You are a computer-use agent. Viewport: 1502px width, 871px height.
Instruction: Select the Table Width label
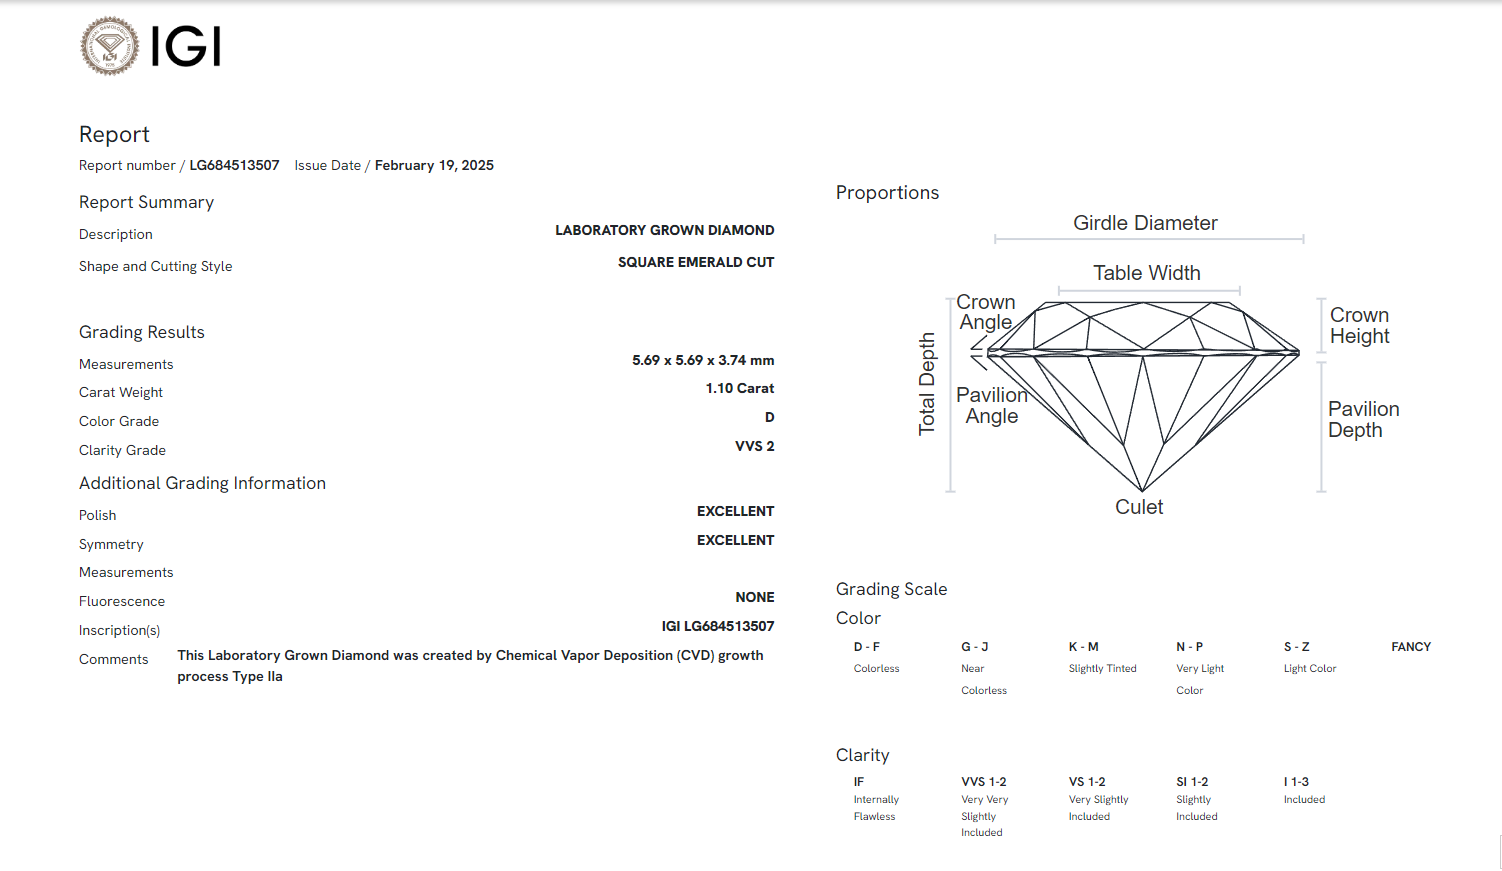pyautogui.click(x=1146, y=273)
